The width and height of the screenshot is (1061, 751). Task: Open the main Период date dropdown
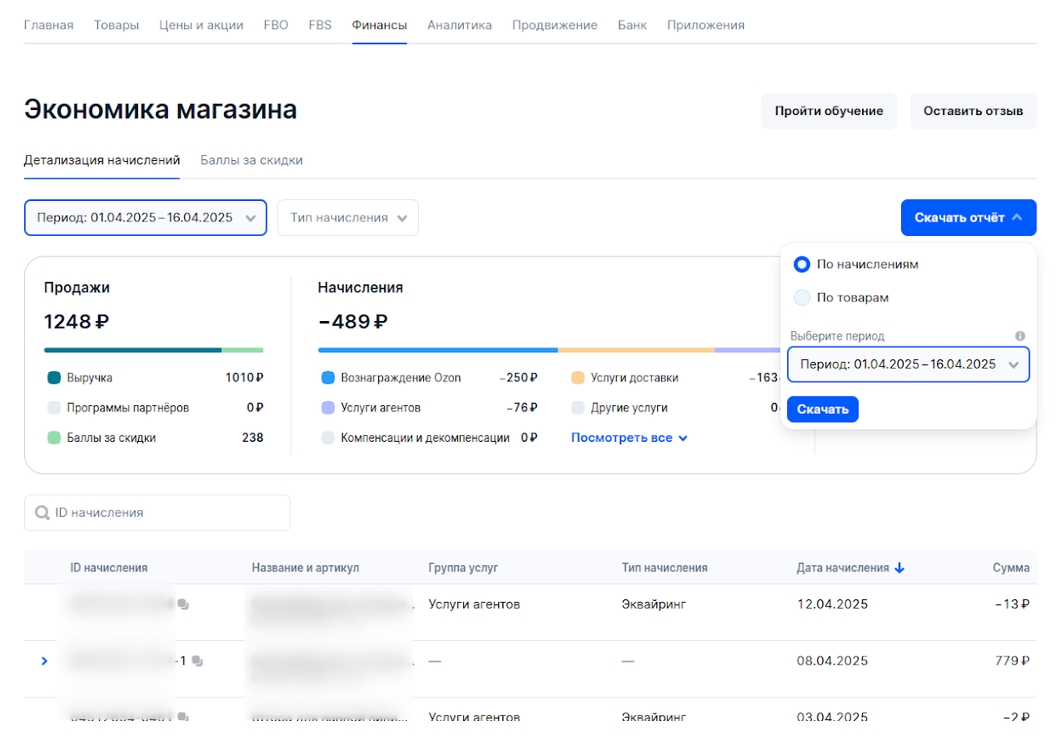145,218
